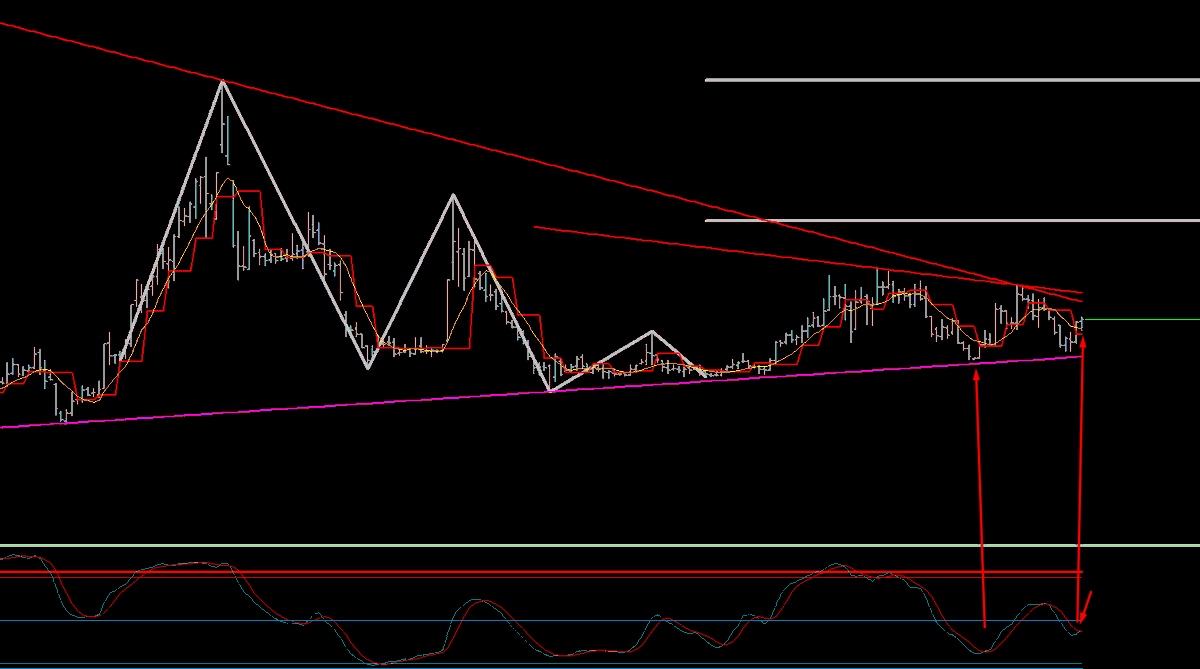Select the upper white horizontal line
This screenshot has height=669, width=1200.
[952, 80]
